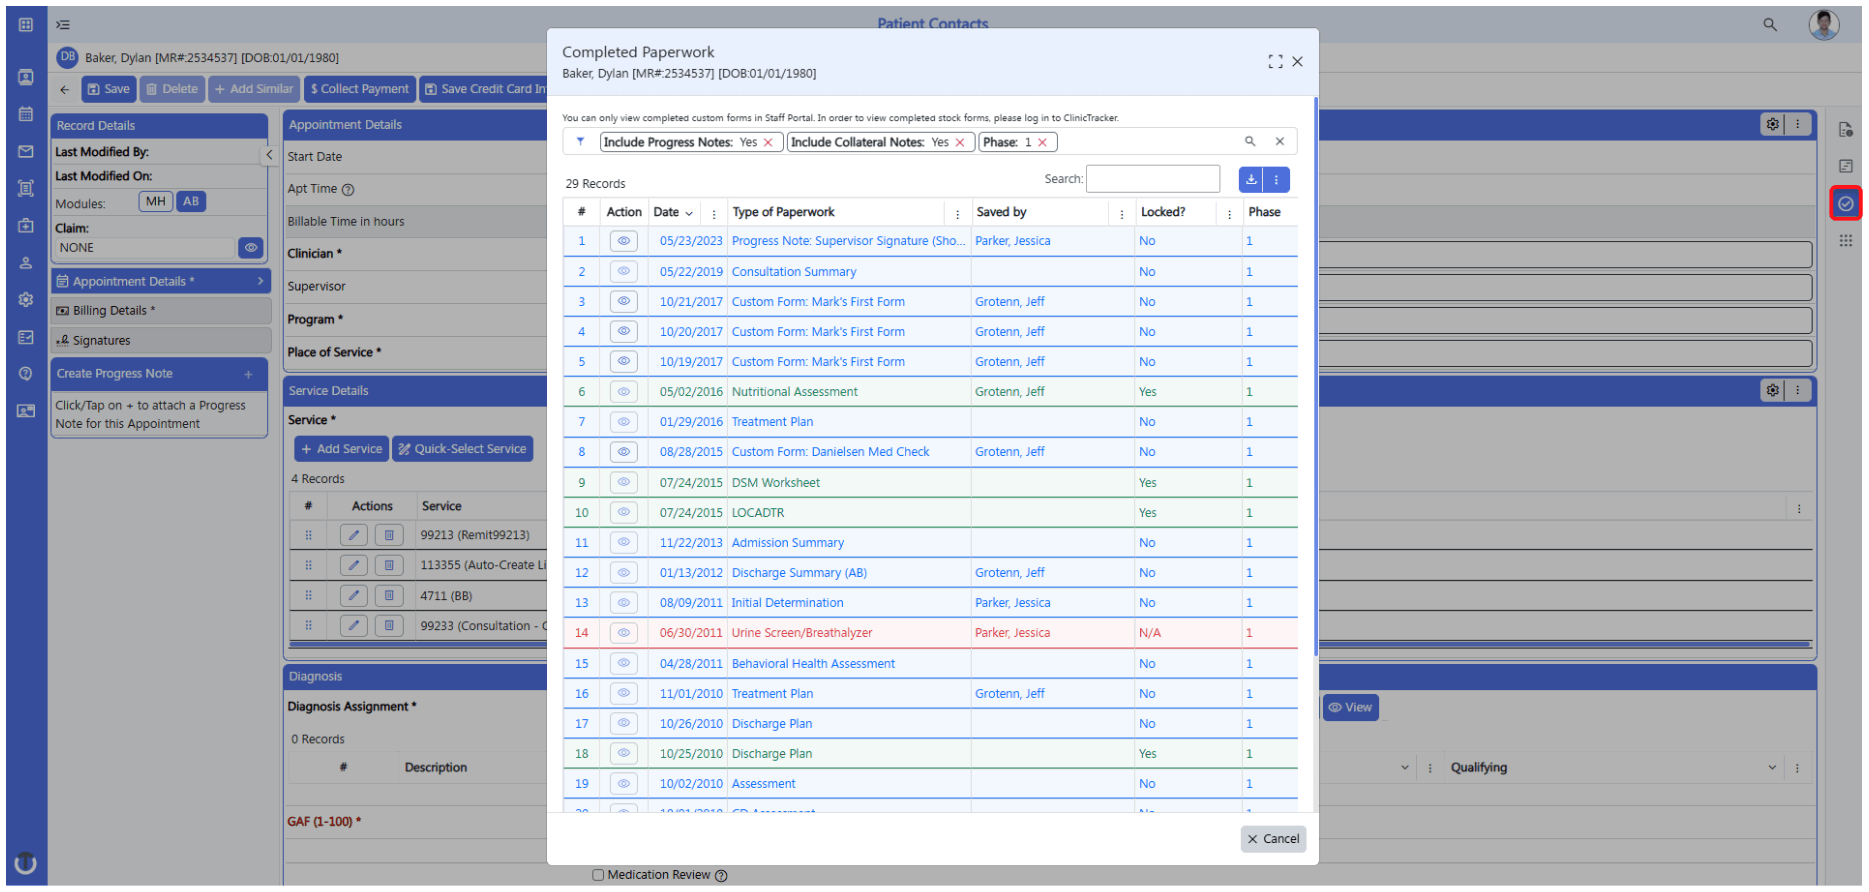Screen dimensions: 1869x892
Task: Click the Claim NONE field
Action: [145, 248]
